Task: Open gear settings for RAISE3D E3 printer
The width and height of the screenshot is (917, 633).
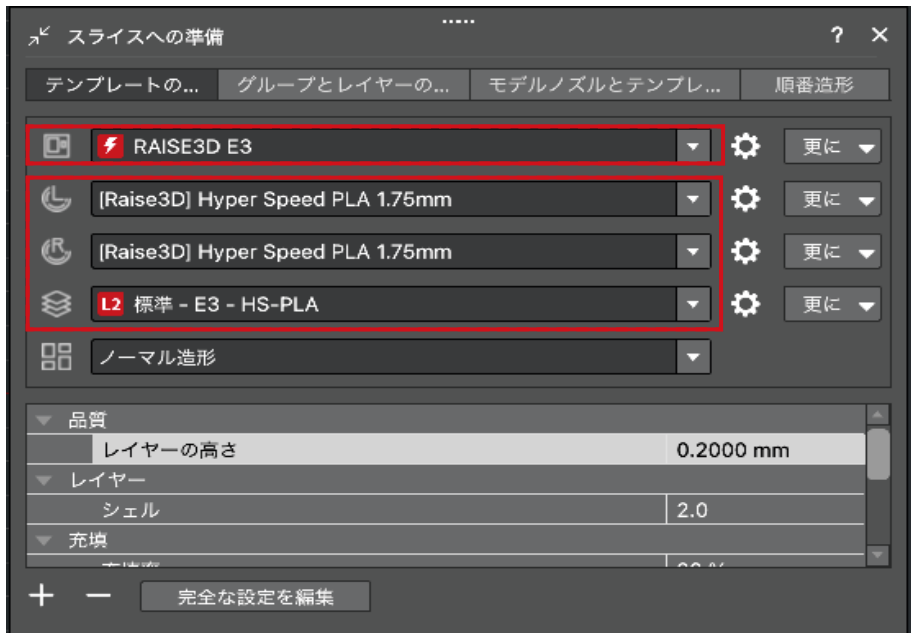Action: click(x=746, y=146)
